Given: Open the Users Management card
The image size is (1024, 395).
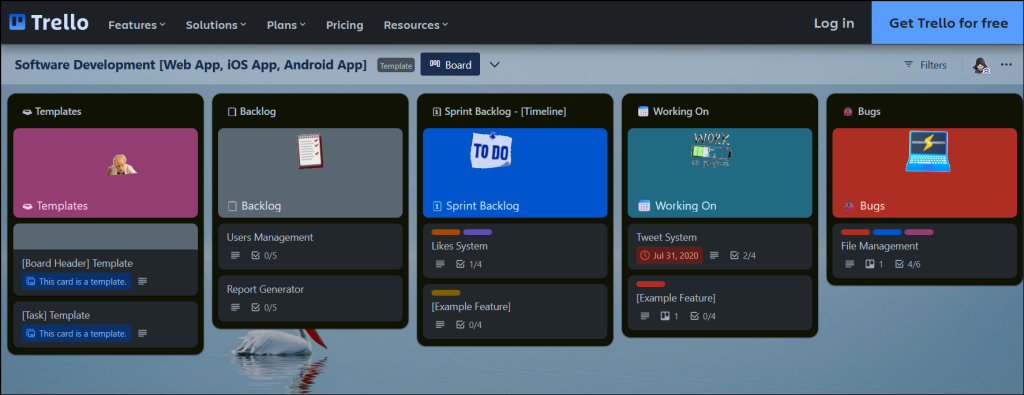Looking at the screenshot, I should (310, 246).
